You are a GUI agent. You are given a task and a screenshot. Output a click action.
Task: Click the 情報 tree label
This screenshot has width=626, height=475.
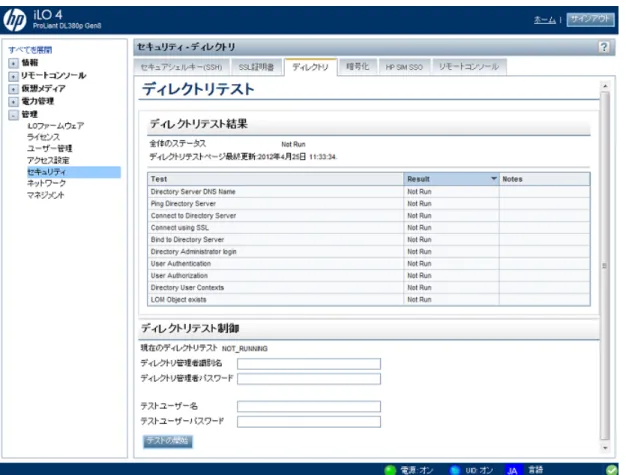pyautogui.click(x=30, y=63)
